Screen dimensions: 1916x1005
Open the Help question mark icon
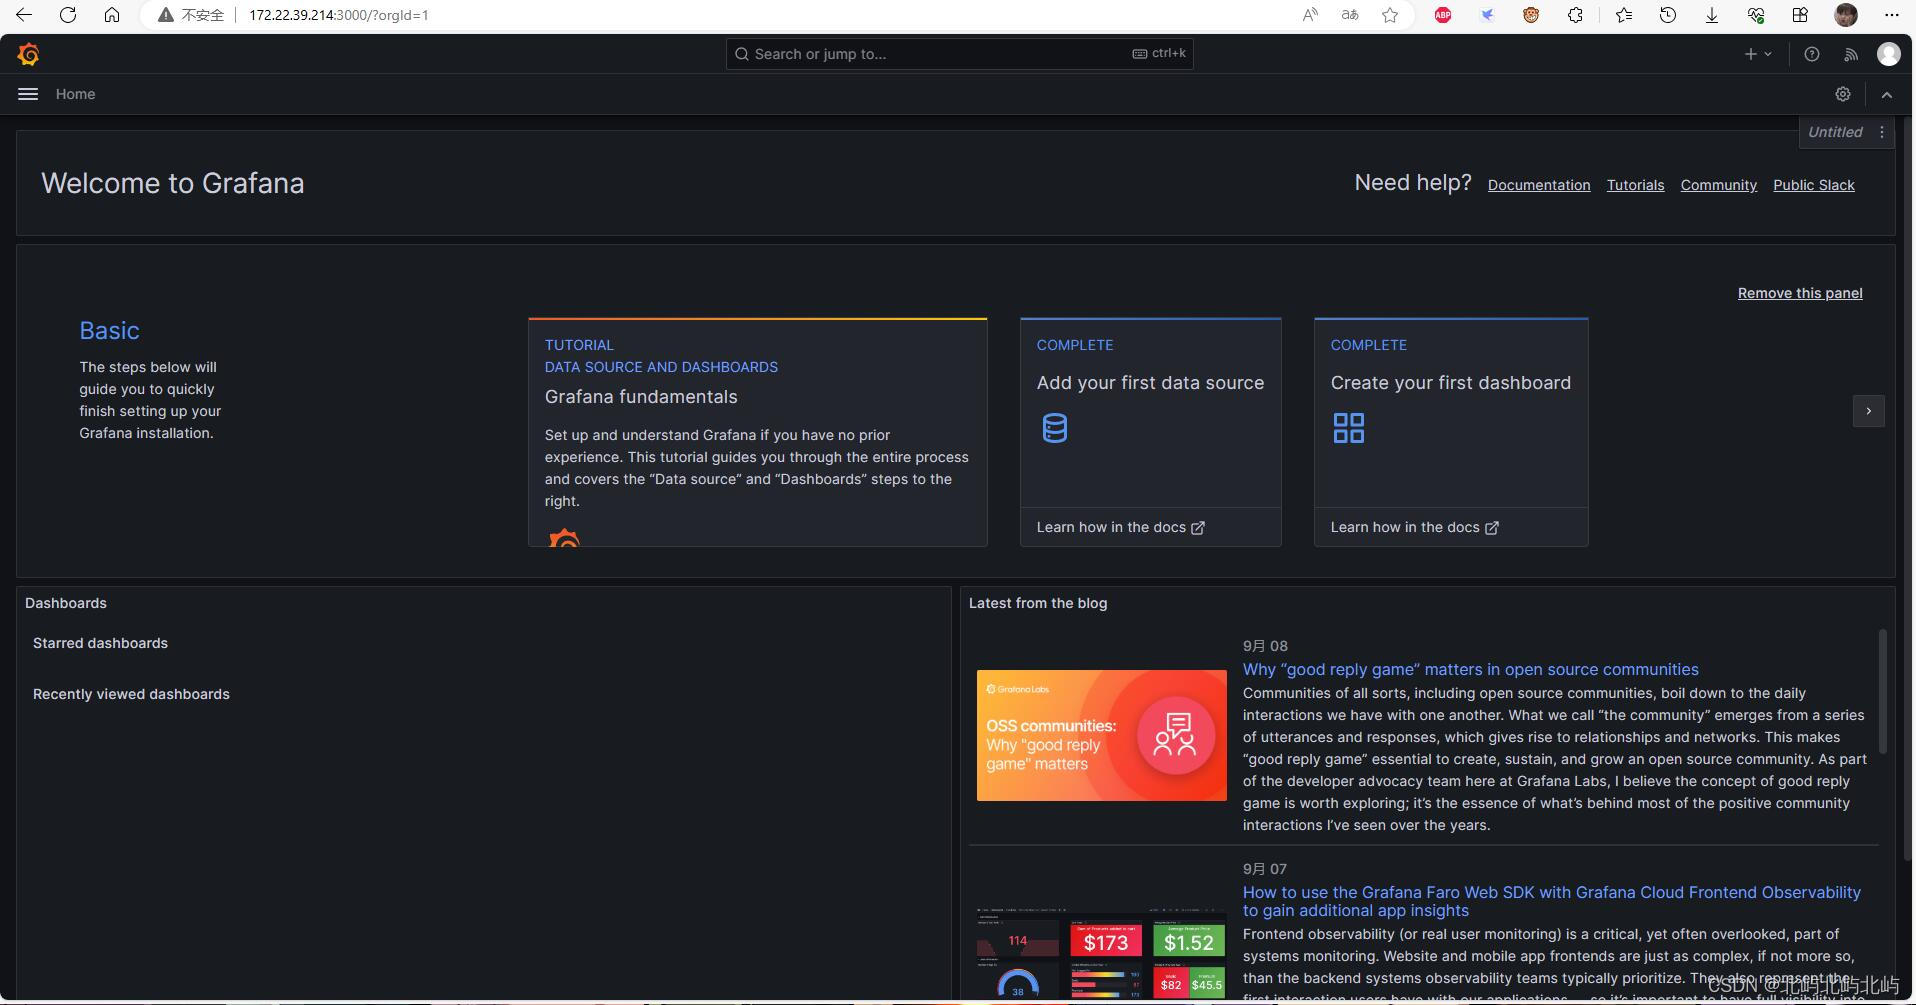1811,54
